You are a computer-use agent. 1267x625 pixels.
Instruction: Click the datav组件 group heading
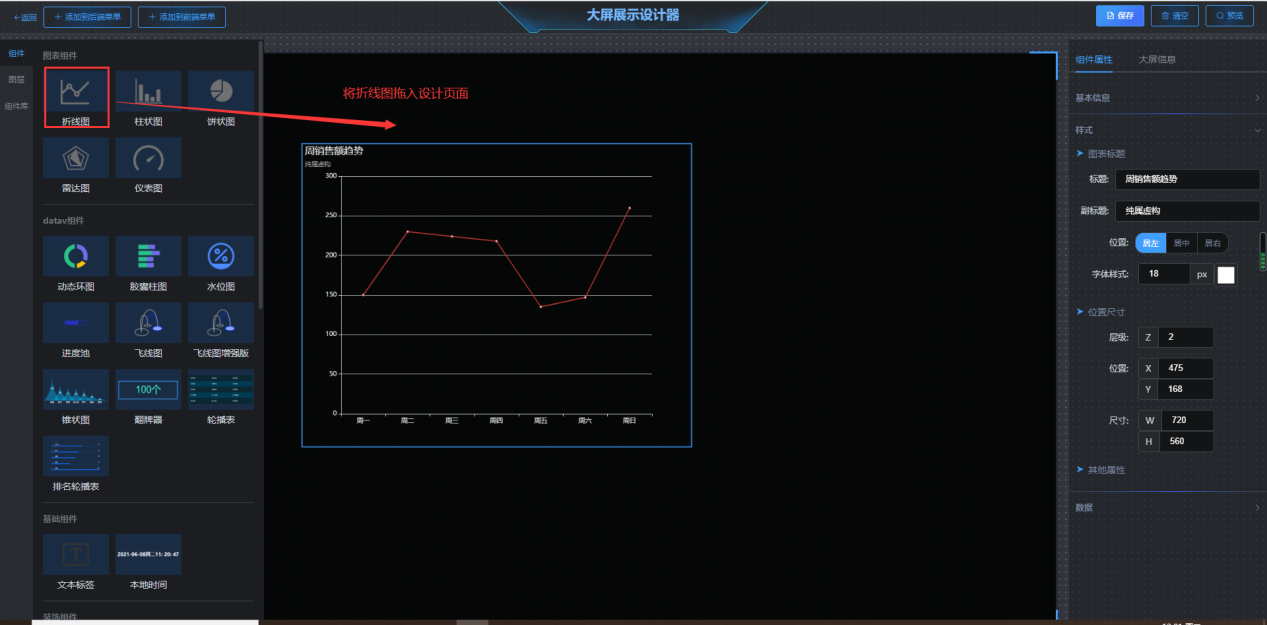(64, 220)
